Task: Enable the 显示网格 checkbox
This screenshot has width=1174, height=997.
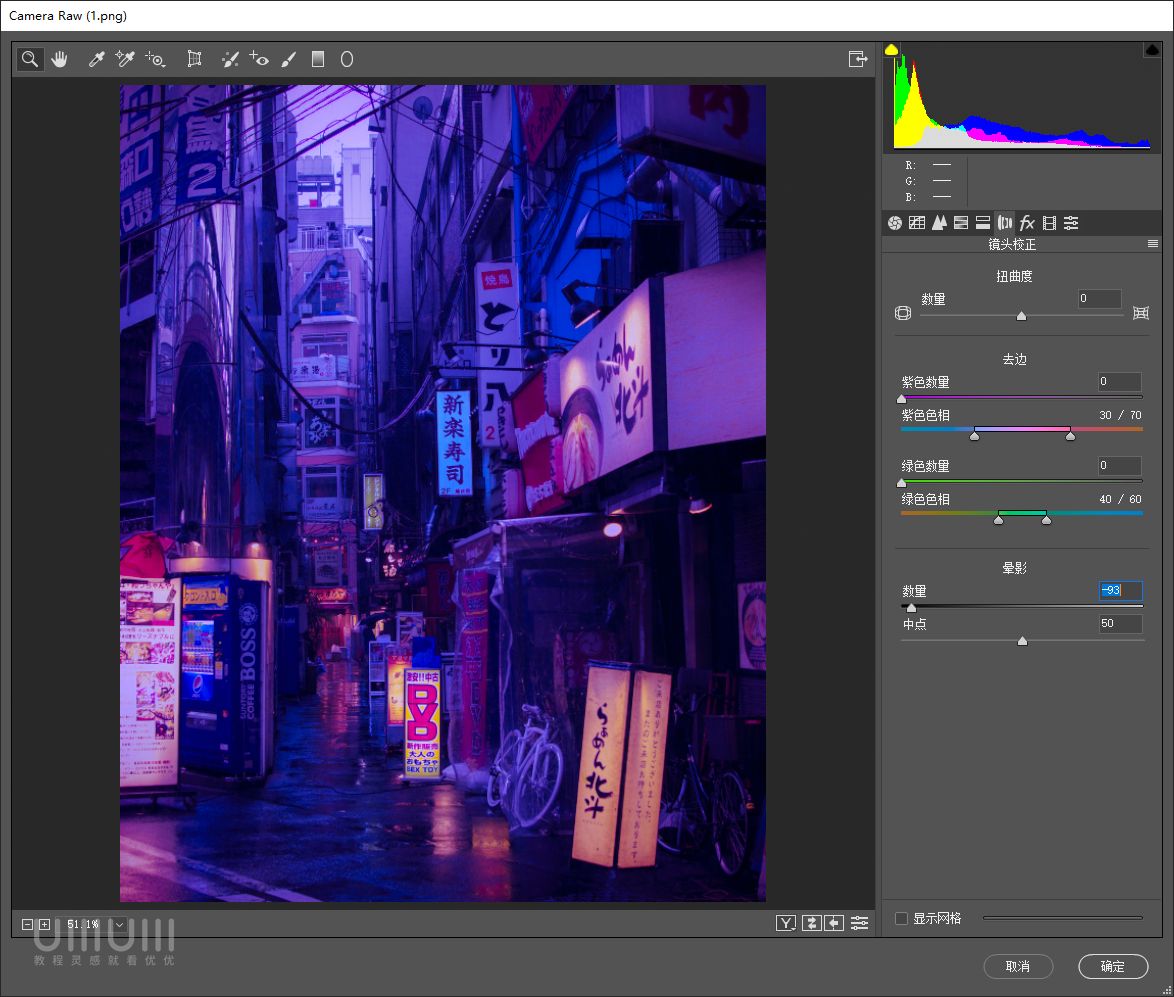Action: [901, 918]
